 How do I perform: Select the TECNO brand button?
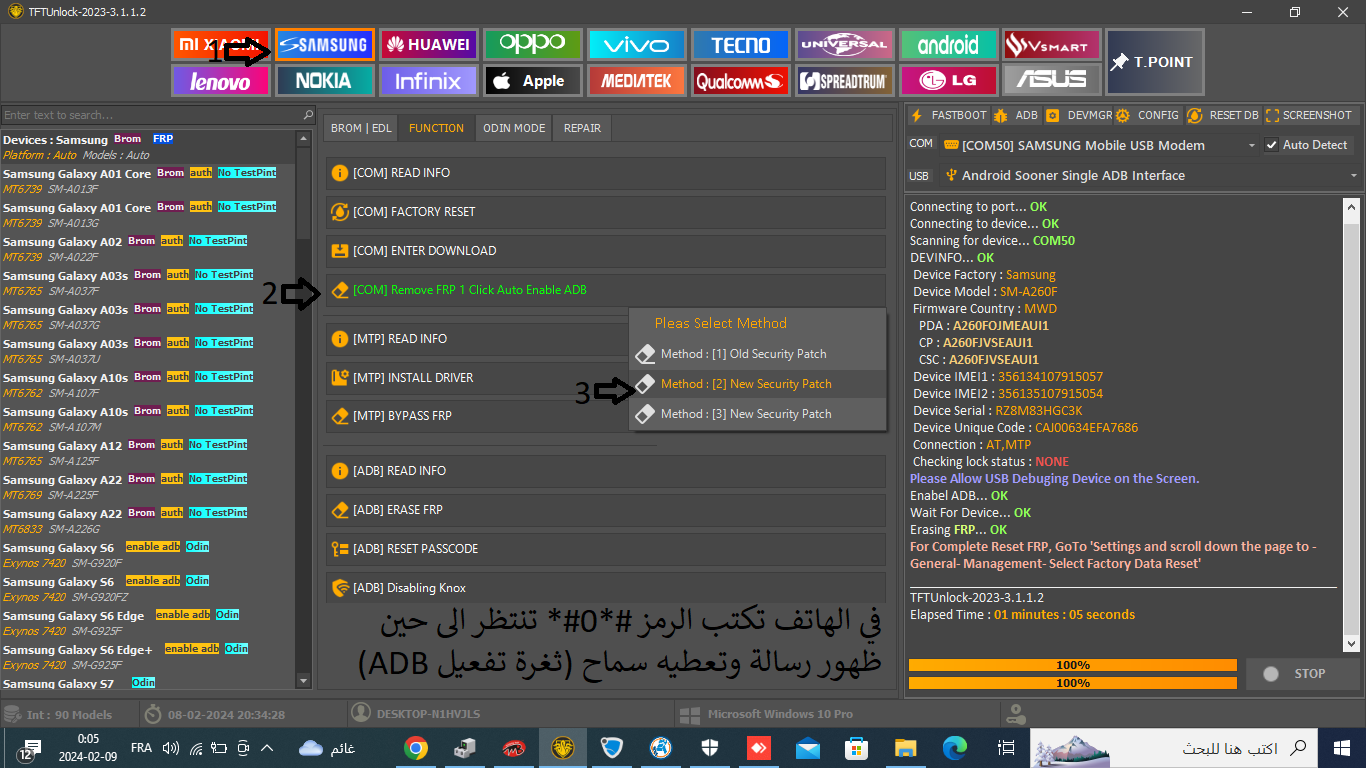pyautogui.click(x=740, y=45)
